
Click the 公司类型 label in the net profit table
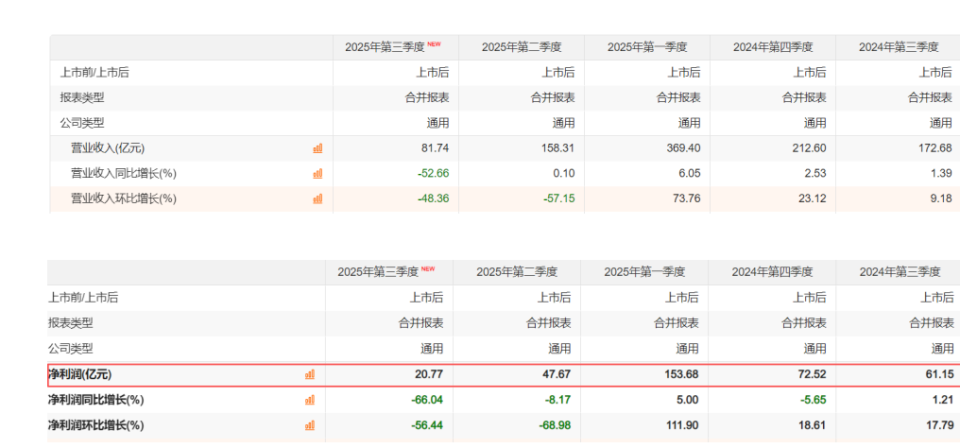click(70, 348)
